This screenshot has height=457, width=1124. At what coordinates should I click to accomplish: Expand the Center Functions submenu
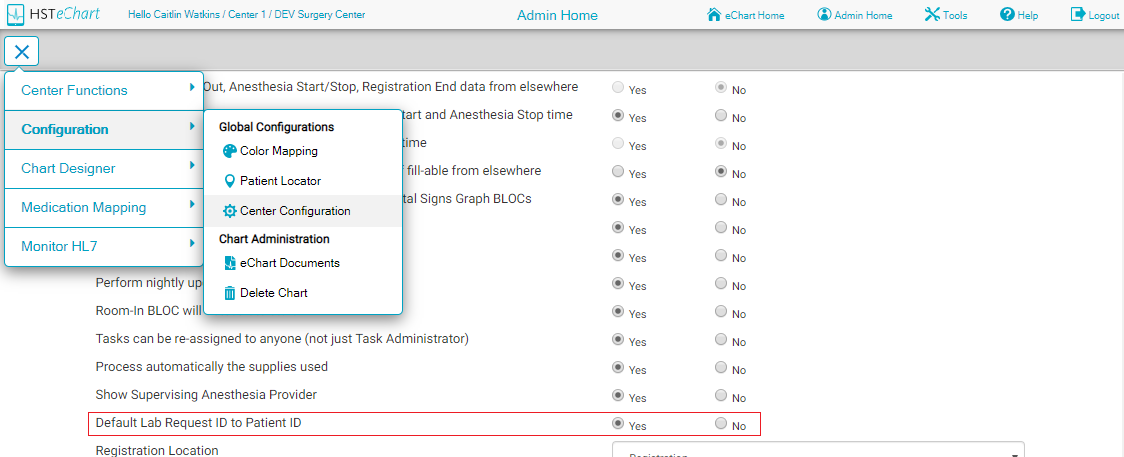pos(104,90)
